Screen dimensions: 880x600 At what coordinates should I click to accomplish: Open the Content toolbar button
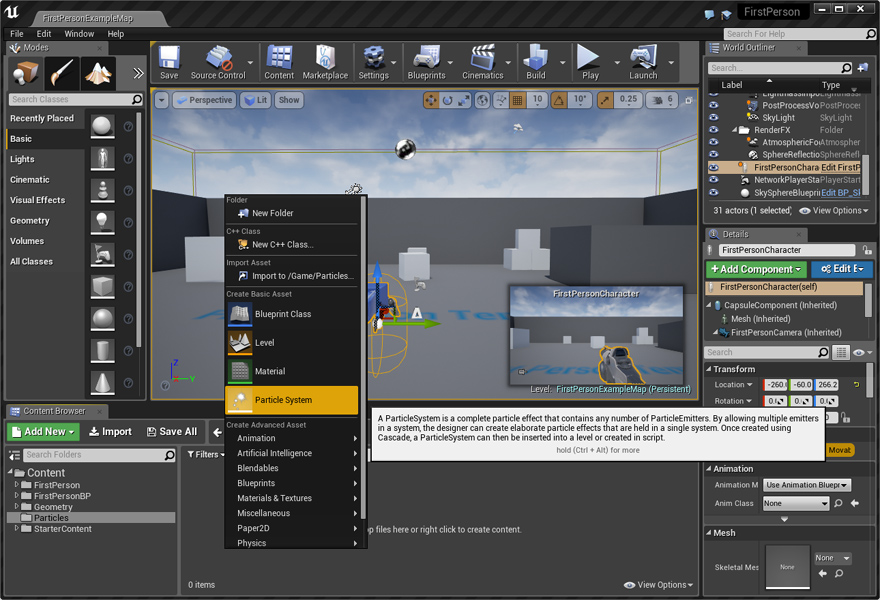[x=279, y=62]
